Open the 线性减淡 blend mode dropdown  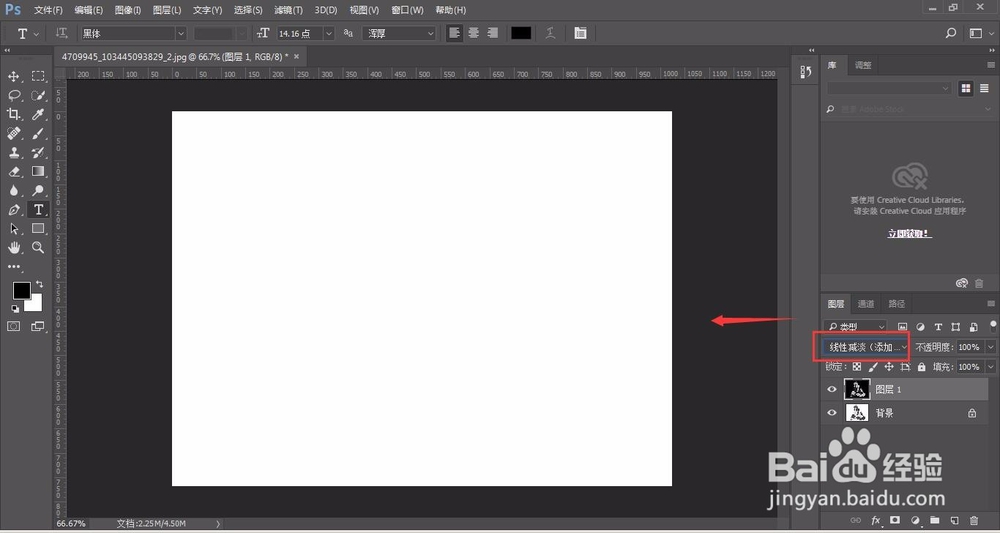tap(866, 347)
